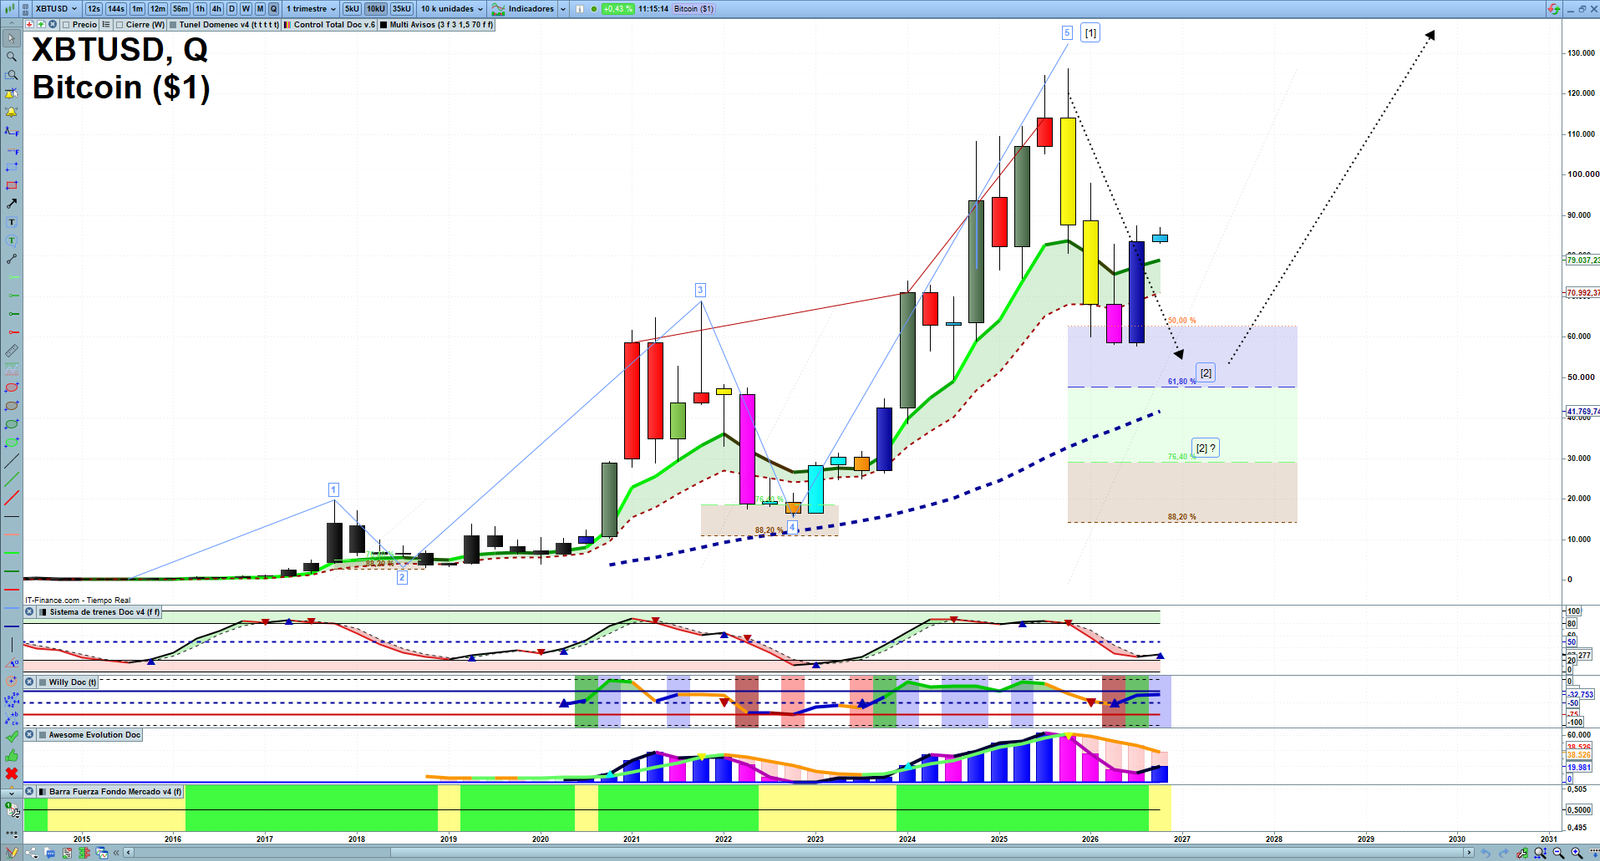Select the magnifier zoom tool in sidebar
The image size is (1600, 861).
pos(11,57)
